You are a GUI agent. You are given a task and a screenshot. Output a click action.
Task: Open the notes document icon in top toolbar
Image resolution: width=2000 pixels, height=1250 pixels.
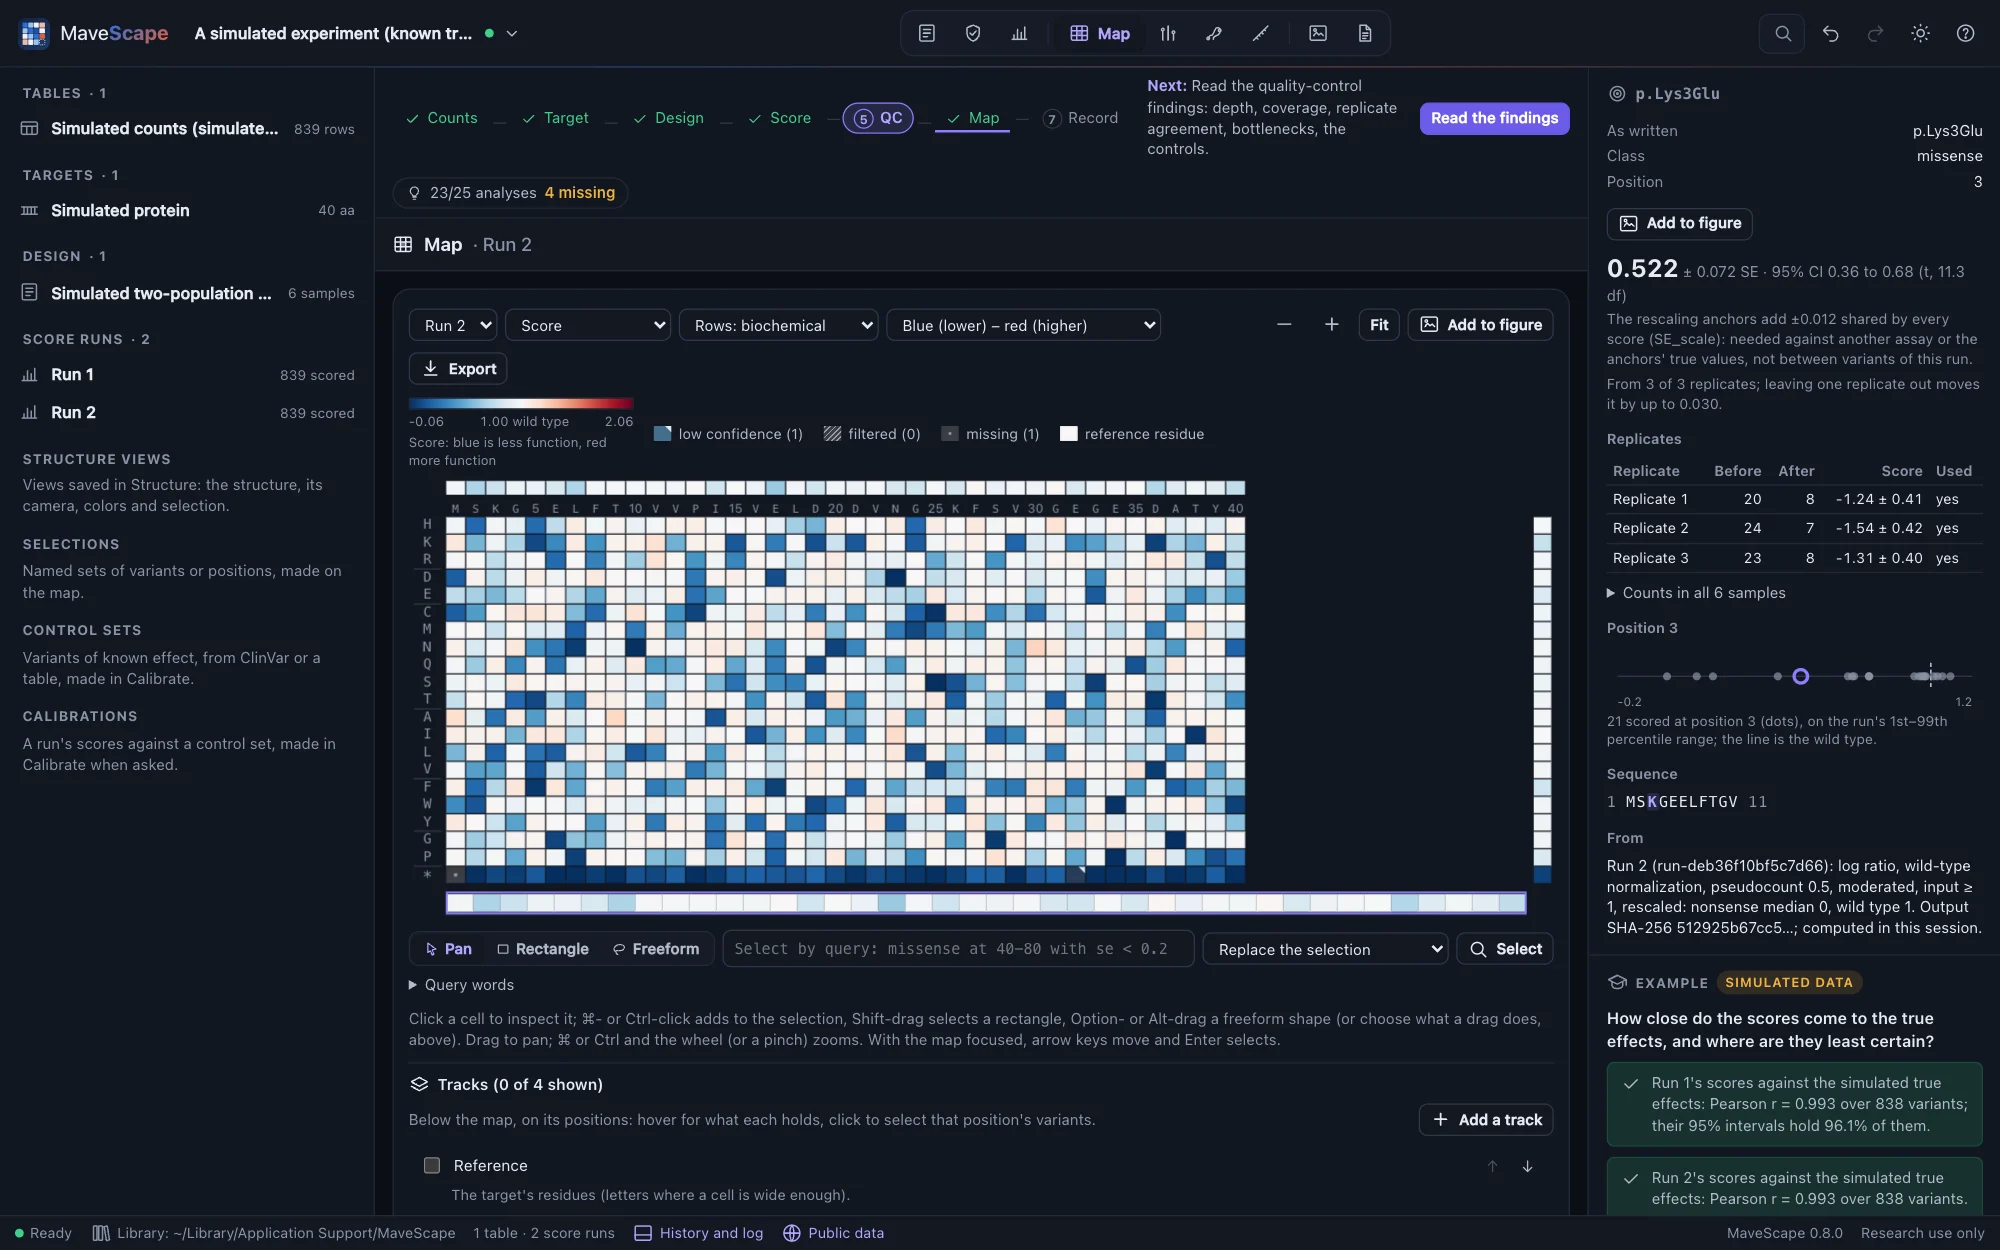point(926,33)
